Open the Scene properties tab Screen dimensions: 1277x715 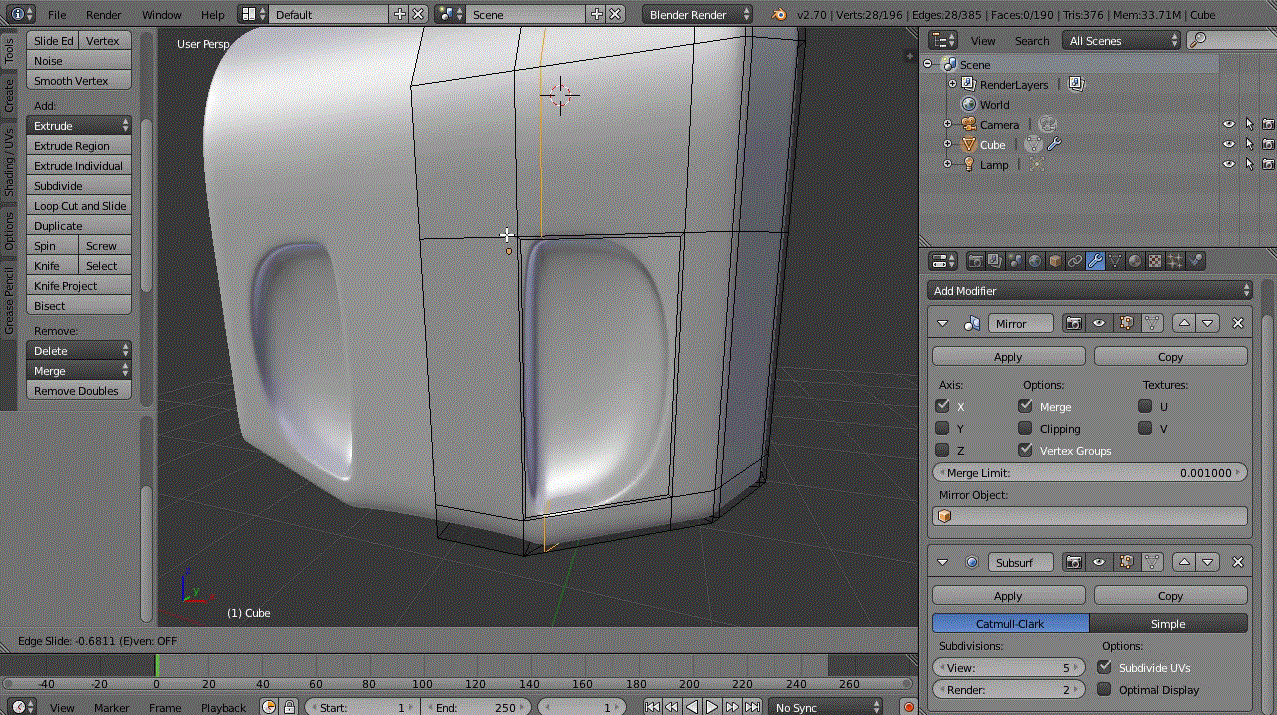click(x=1015, y=261)
